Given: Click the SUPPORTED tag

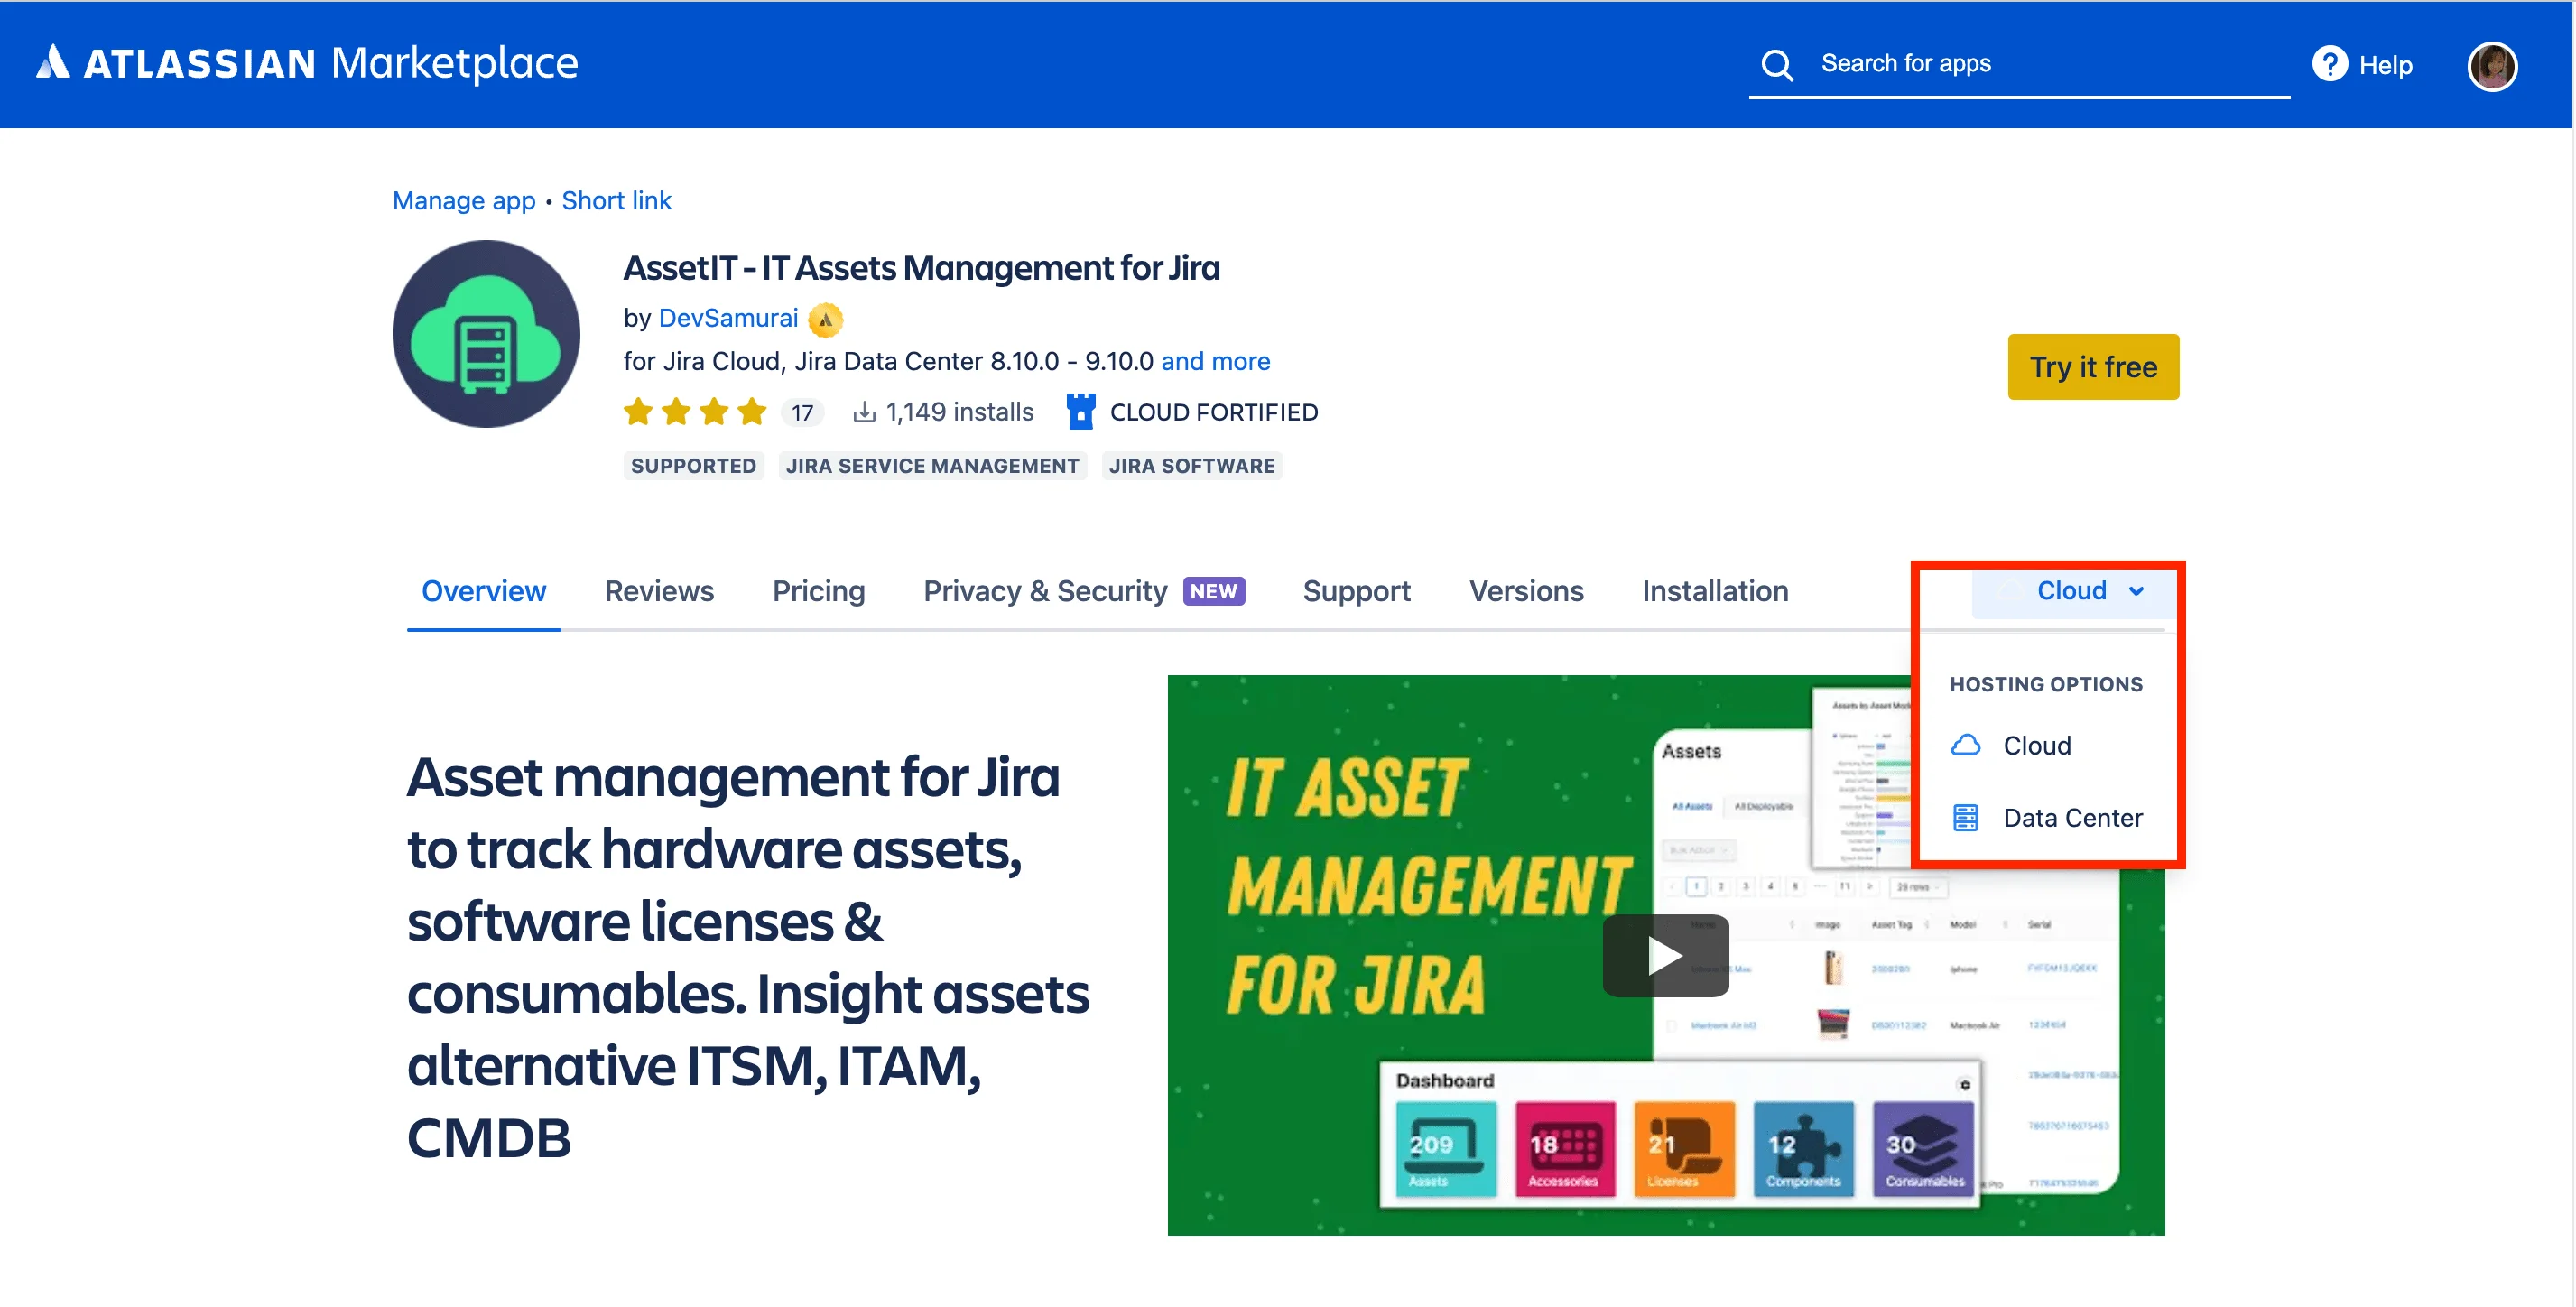Looking at the screenshot, I should coord(693,466).
